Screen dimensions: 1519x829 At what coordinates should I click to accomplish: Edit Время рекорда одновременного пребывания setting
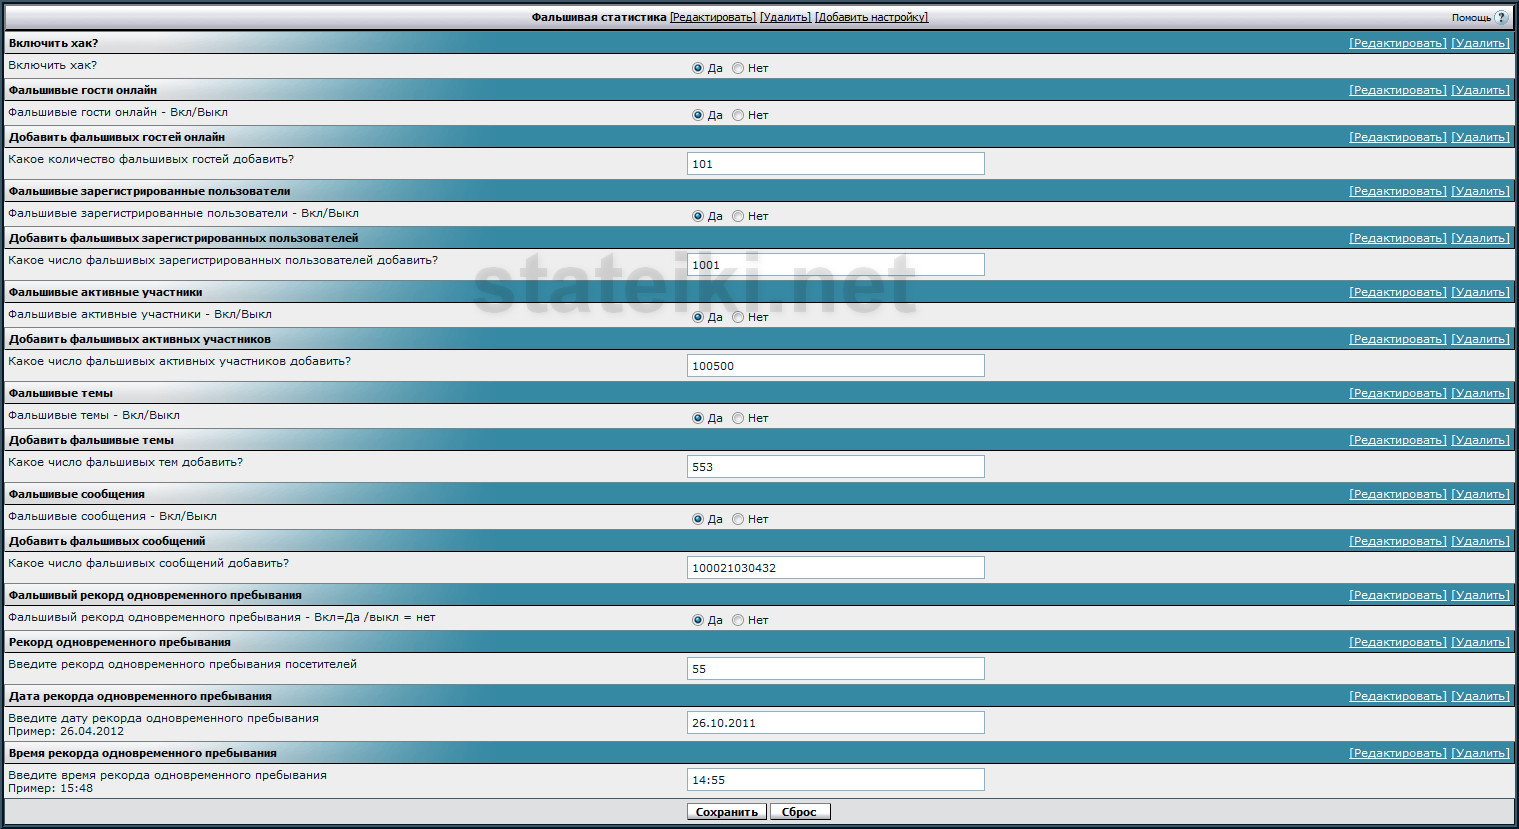[1398, 753]
